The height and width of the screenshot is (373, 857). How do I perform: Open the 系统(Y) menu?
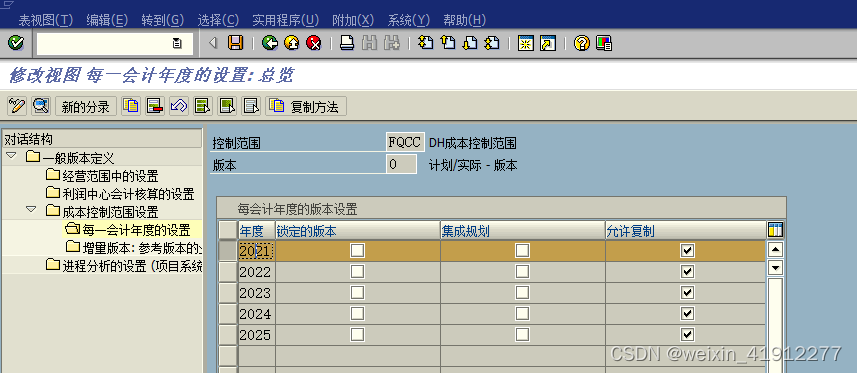(x=409, y=20)
